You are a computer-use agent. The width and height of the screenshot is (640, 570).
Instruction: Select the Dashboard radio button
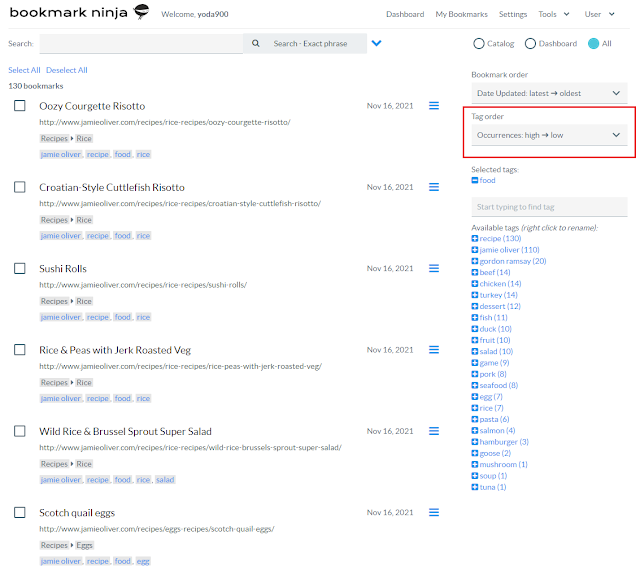coord(530,43)
